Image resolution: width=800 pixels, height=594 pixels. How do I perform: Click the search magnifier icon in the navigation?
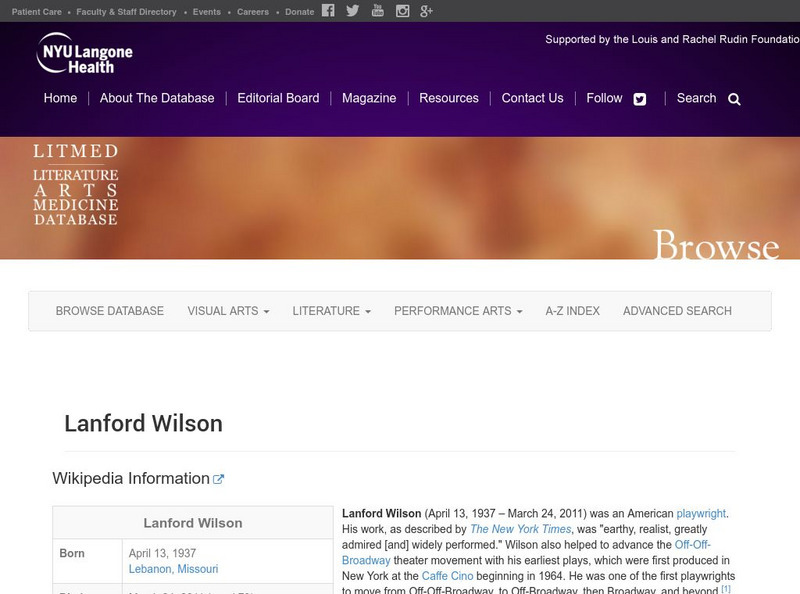click(734, 99)
